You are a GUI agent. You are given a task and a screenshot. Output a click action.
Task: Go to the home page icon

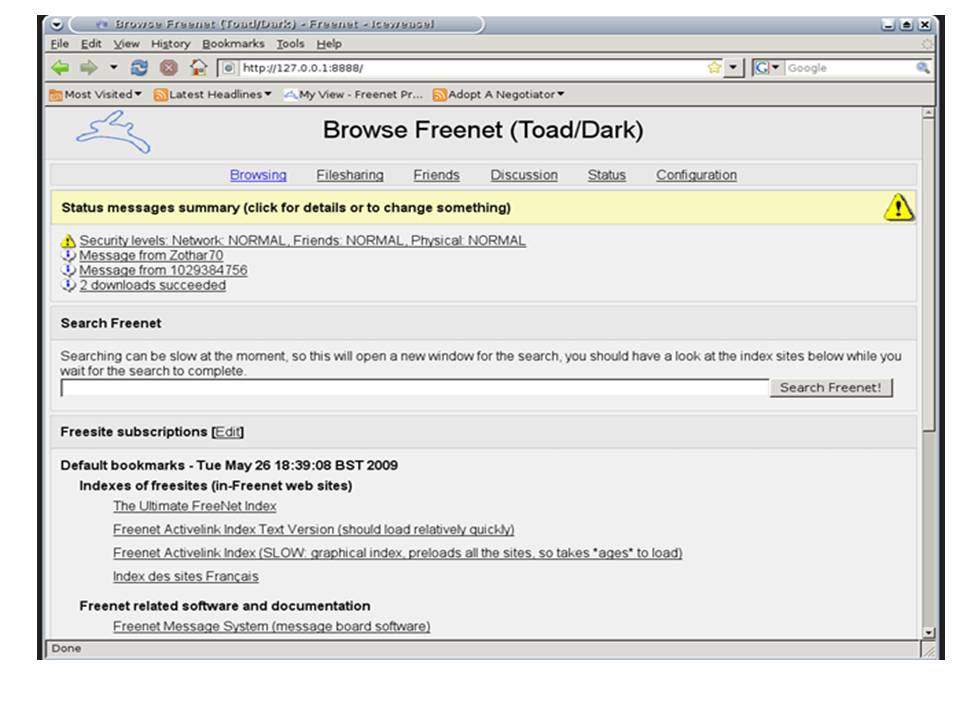click(198, 67)
